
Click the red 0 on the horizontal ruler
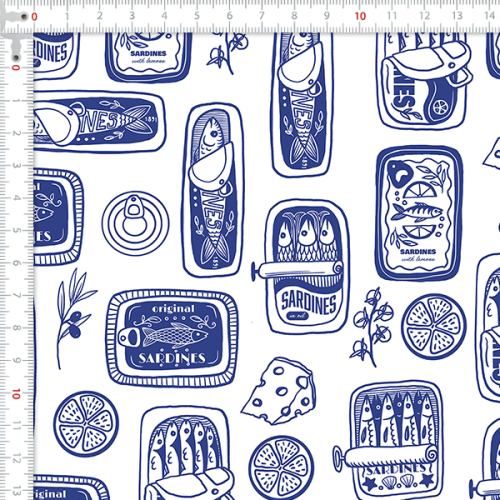coord(34,17)
